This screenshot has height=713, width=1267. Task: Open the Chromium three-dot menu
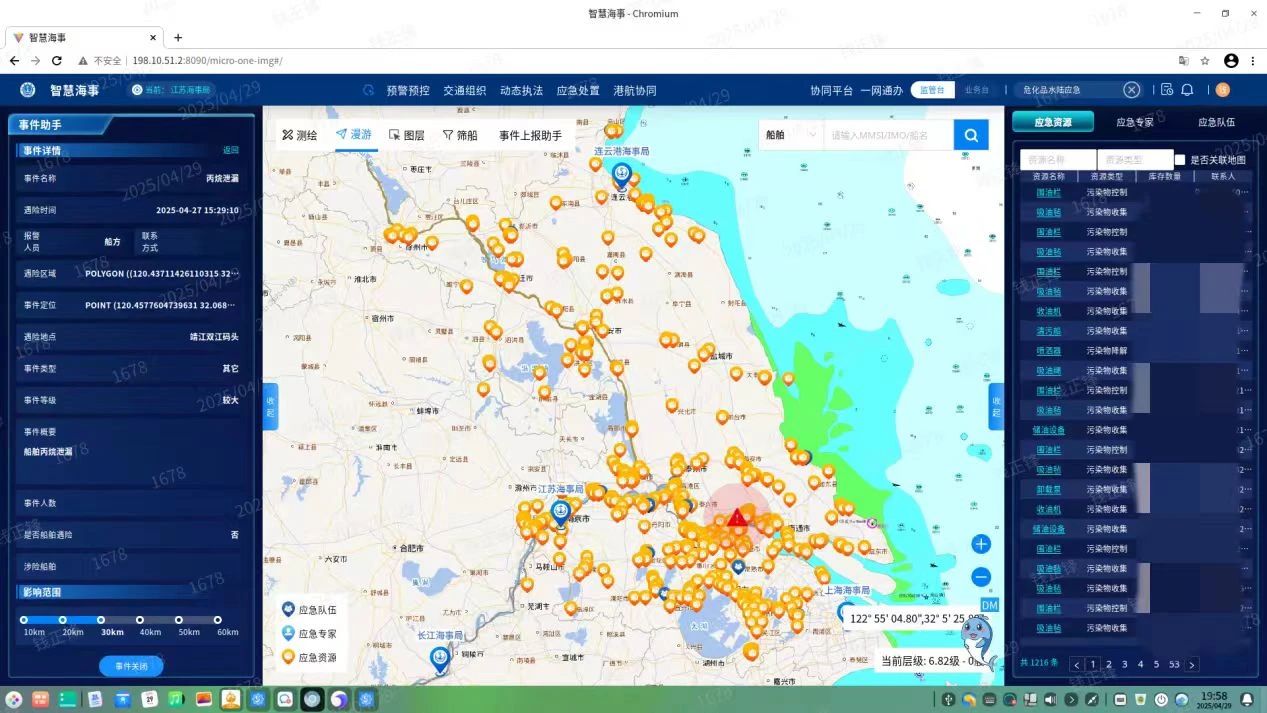coord(1252,61)
